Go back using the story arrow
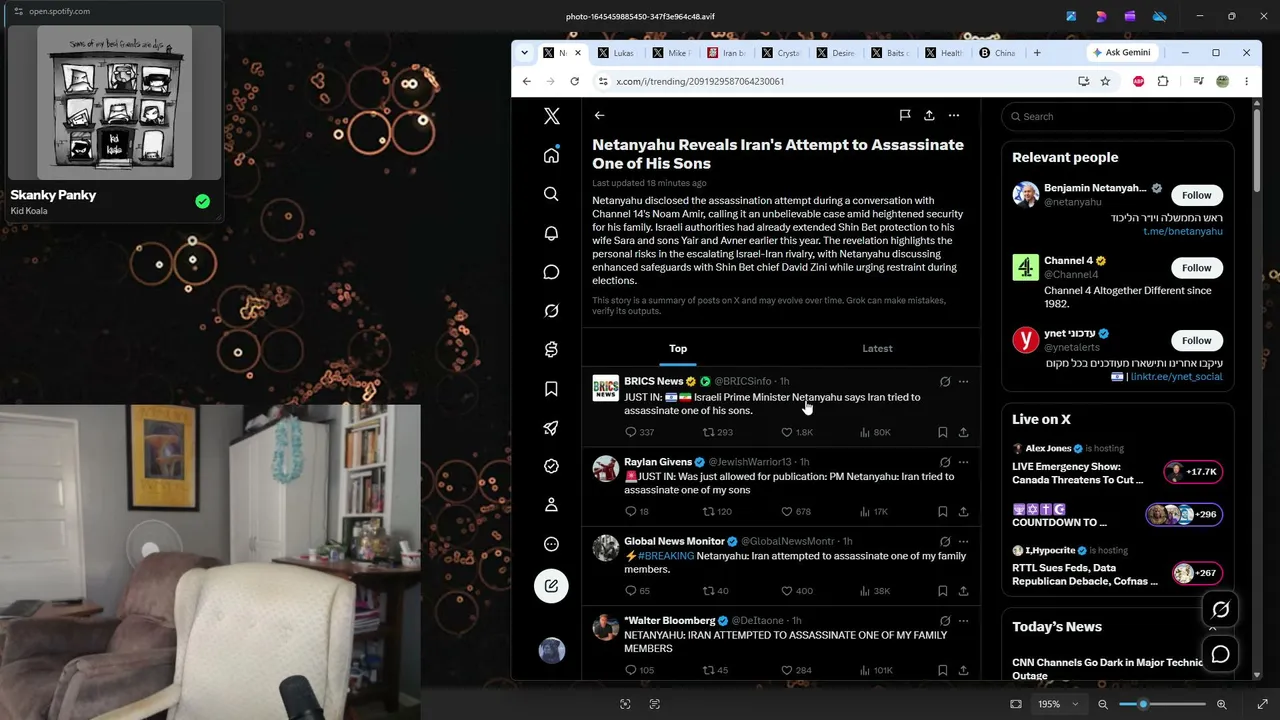 (599, 116)
